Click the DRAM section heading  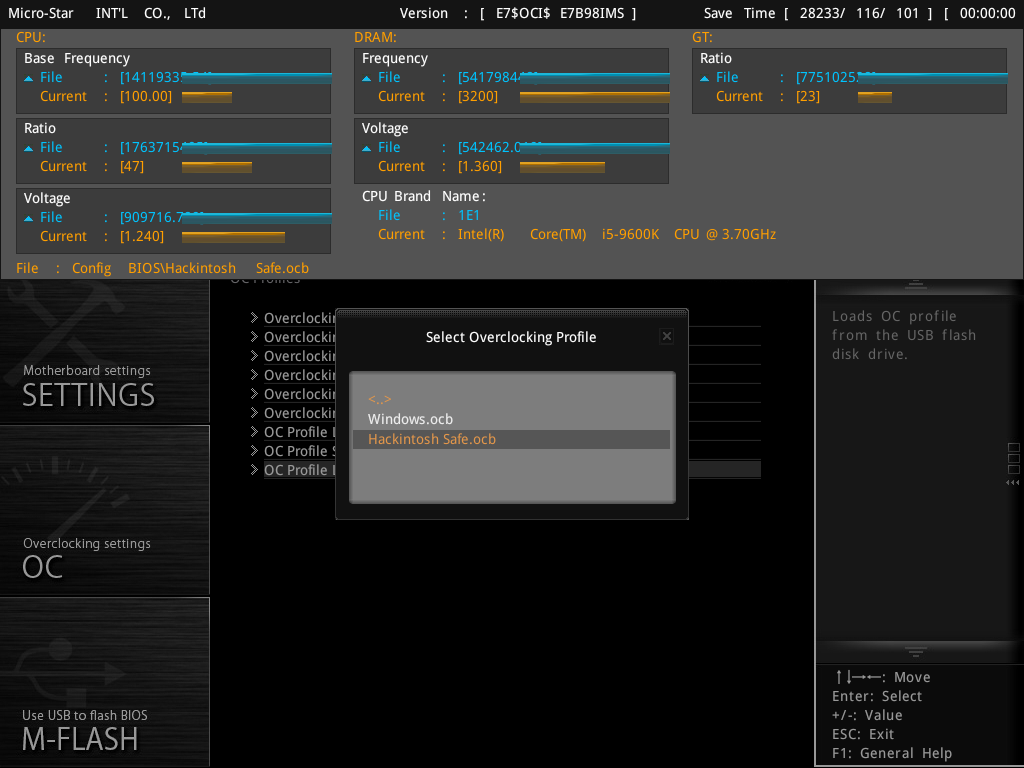[x=375, y=37]
